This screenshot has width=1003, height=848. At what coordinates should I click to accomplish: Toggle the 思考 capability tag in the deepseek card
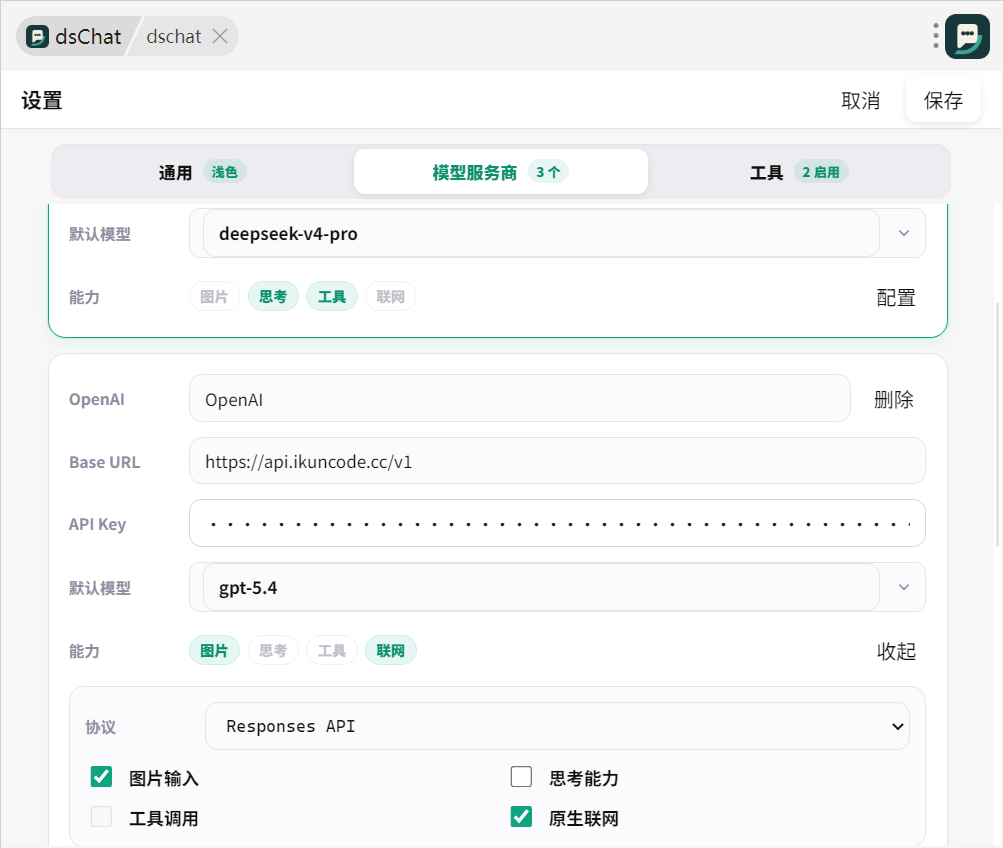point(273,297)
